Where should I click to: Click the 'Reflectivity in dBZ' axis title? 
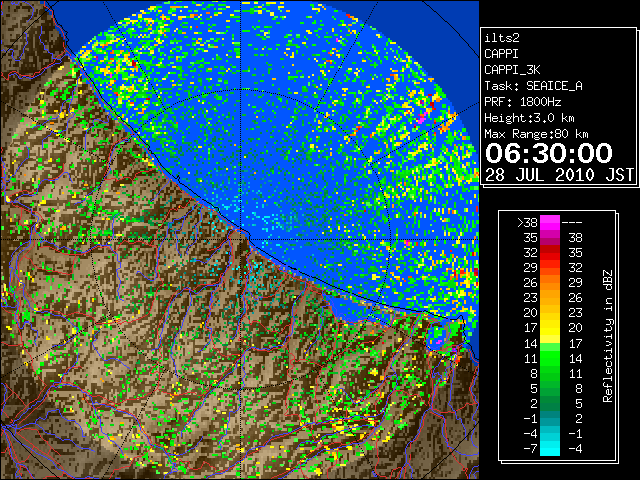[x=608, y=336]
